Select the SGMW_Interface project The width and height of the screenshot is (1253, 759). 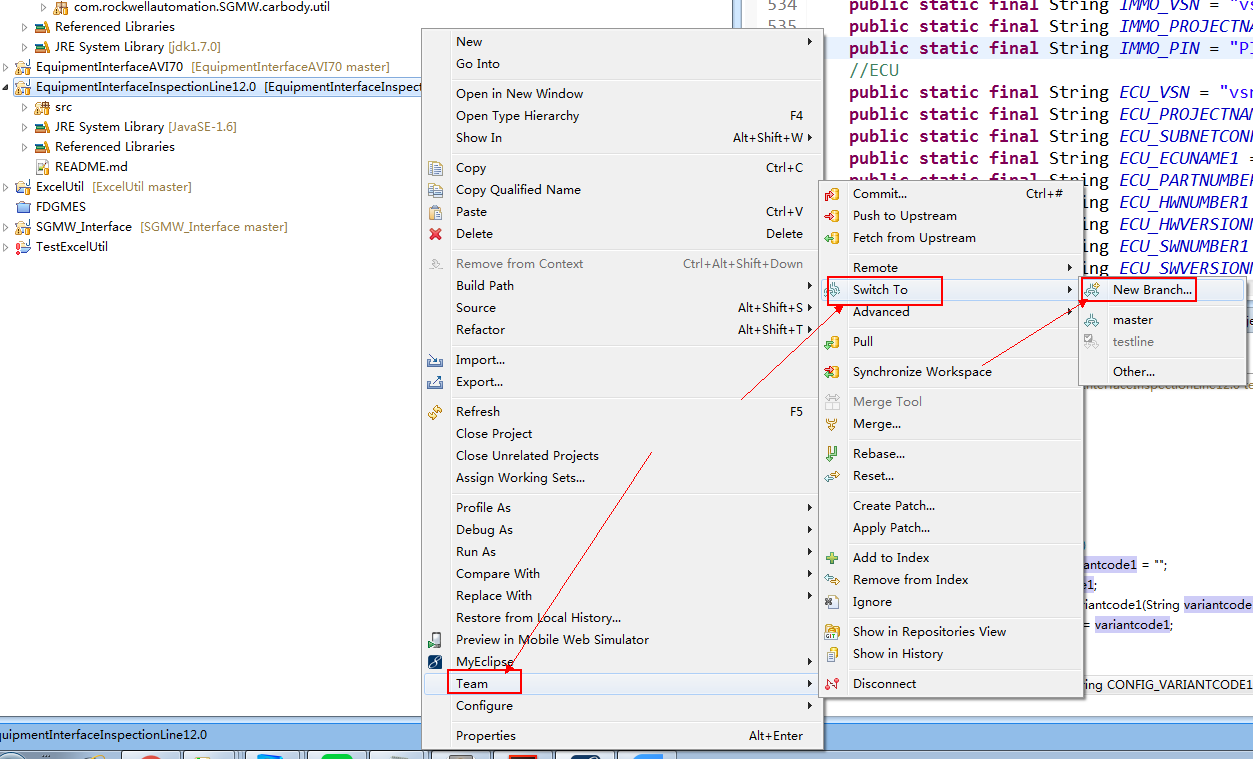(84, 227)
